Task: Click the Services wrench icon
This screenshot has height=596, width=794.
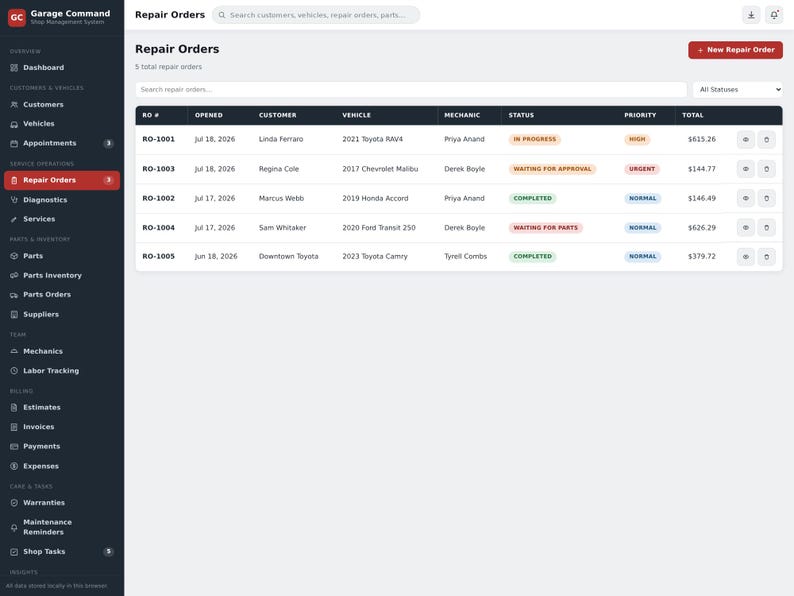Action: [x=14, y=219]
